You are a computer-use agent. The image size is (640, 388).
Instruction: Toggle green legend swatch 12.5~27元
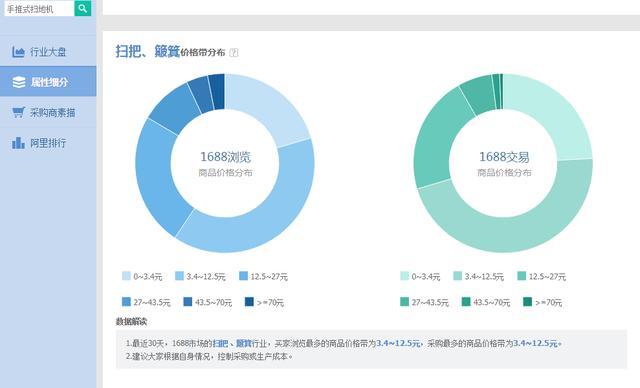pos(522,276)
